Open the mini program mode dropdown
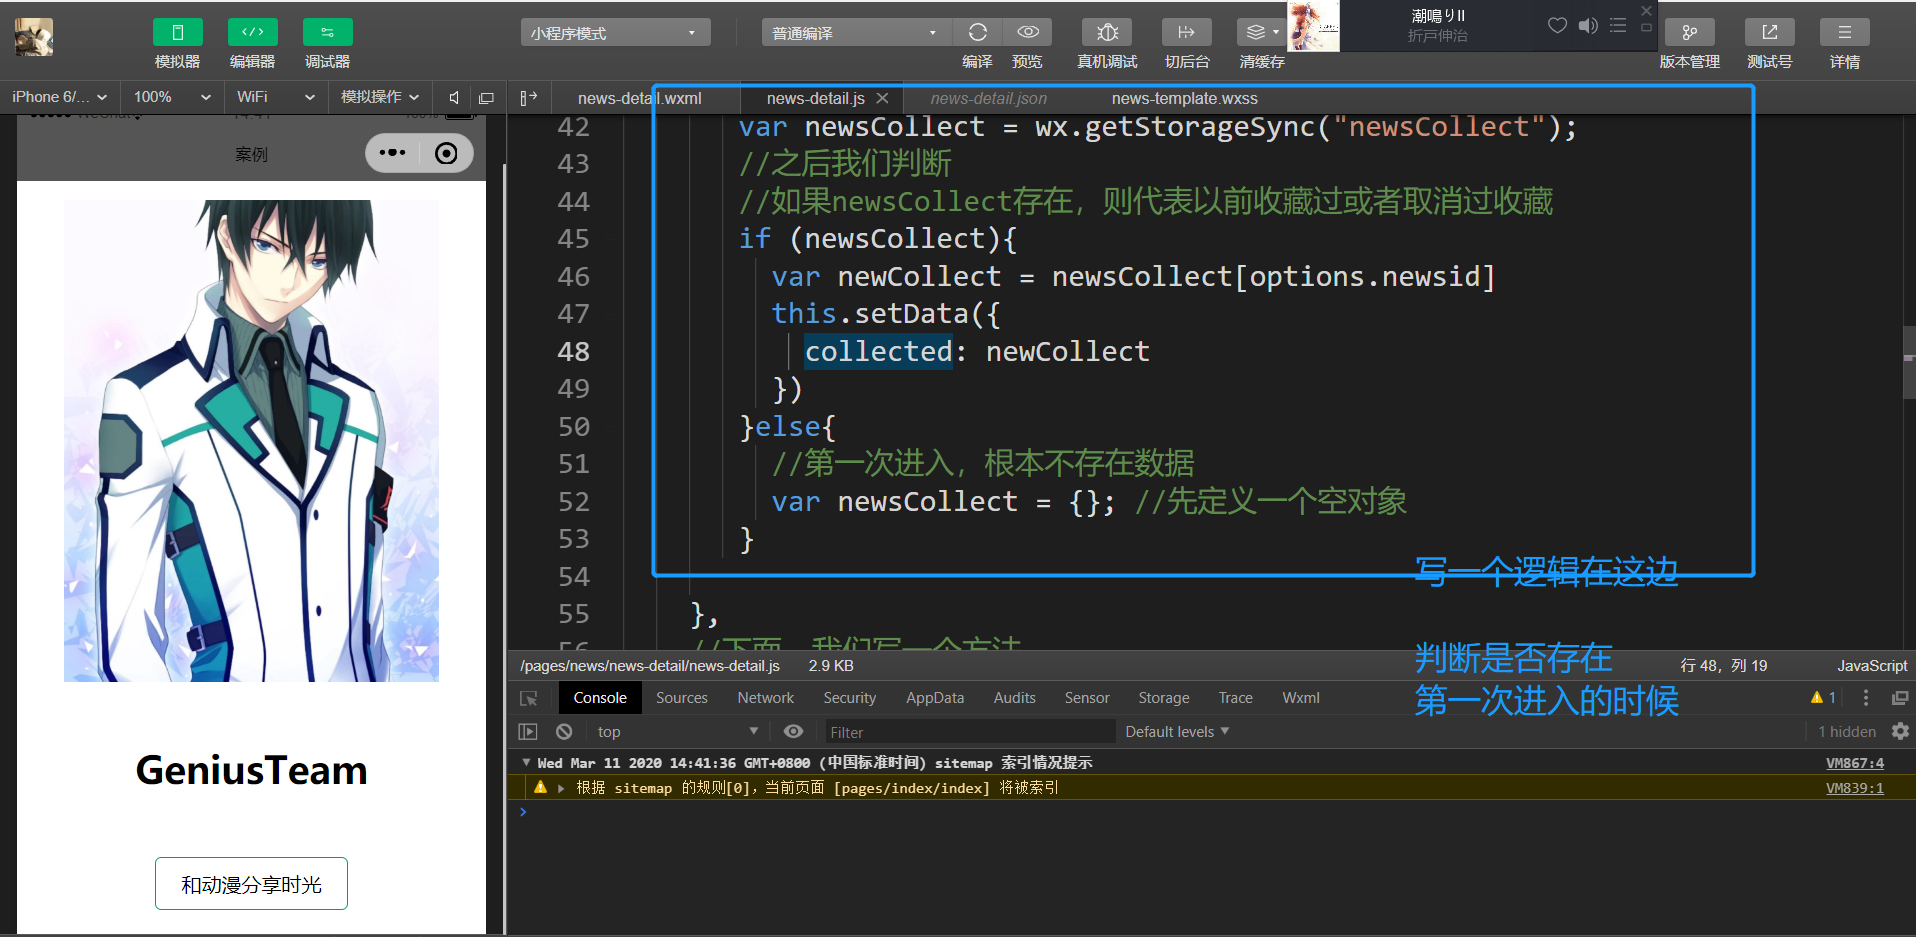Image resolution: width=1916 pixels, height=937 pixels. click(615, 33)
